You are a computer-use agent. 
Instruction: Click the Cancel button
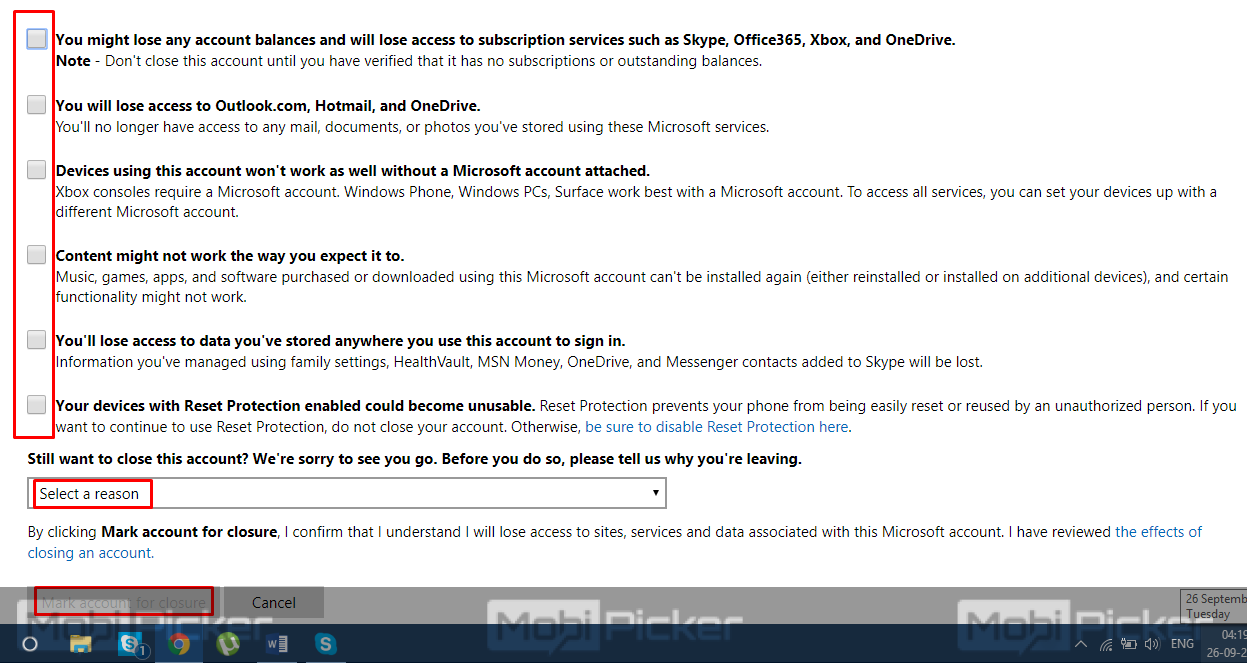274,602
